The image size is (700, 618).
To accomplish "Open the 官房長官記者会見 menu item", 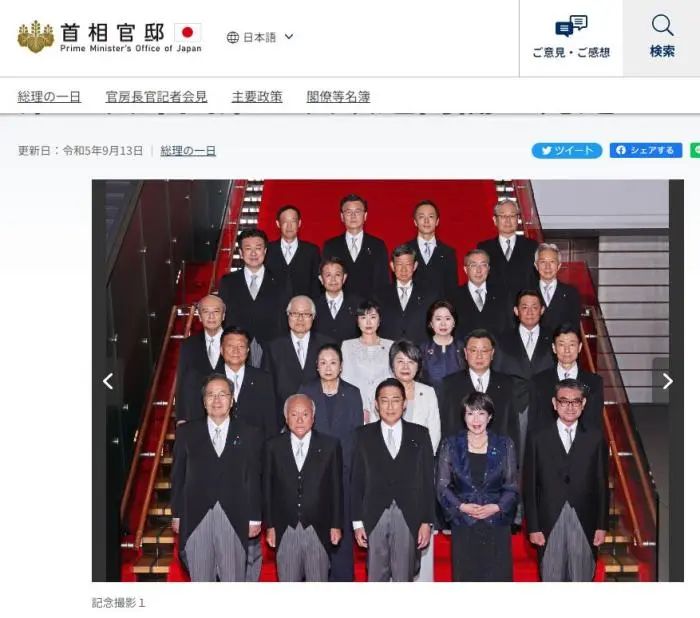I will pos(156,96).
